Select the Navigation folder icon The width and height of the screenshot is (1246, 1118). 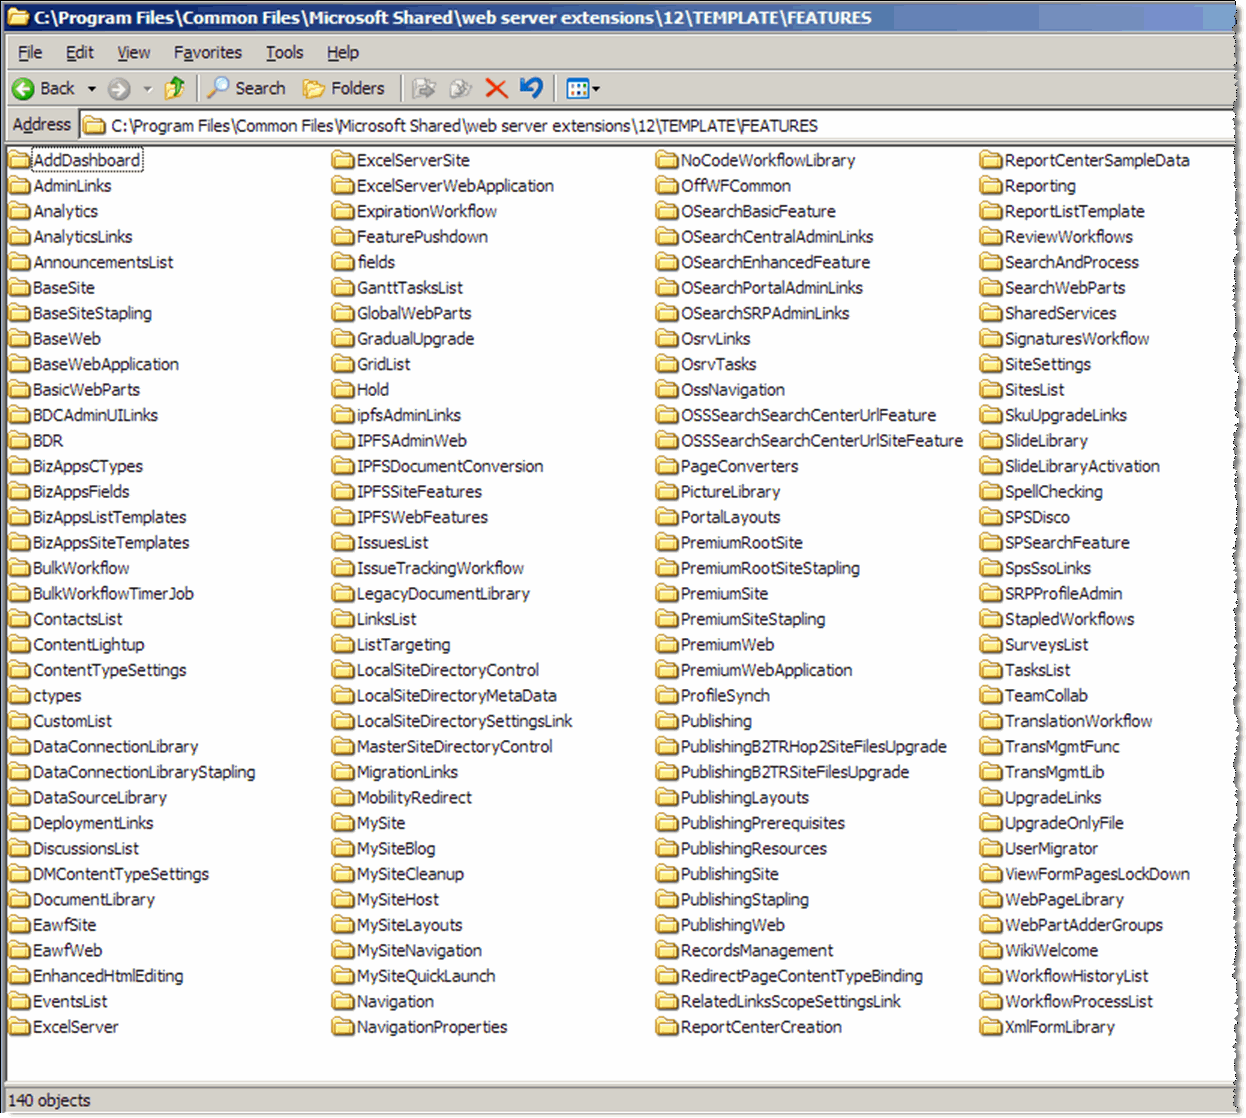coord(343,1002)
